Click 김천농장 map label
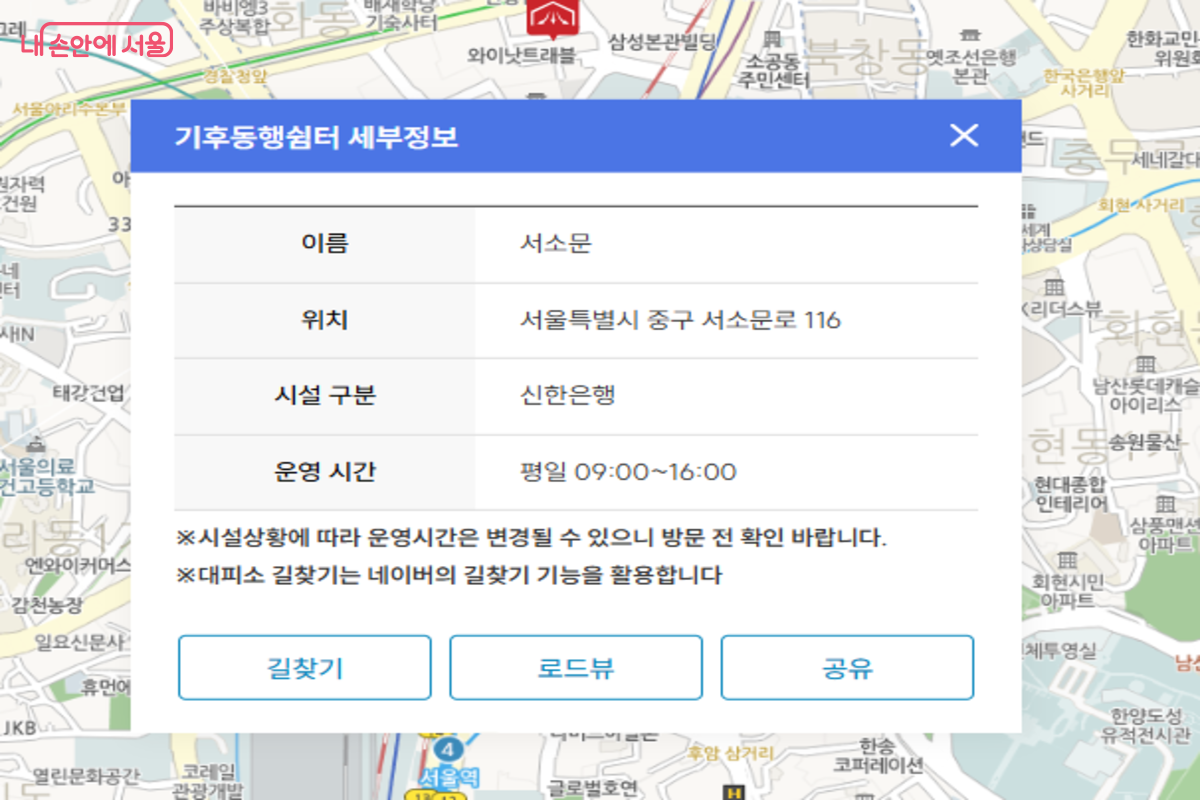The image size is (1200, 800). pyautogui.click(x=48, y=604)
